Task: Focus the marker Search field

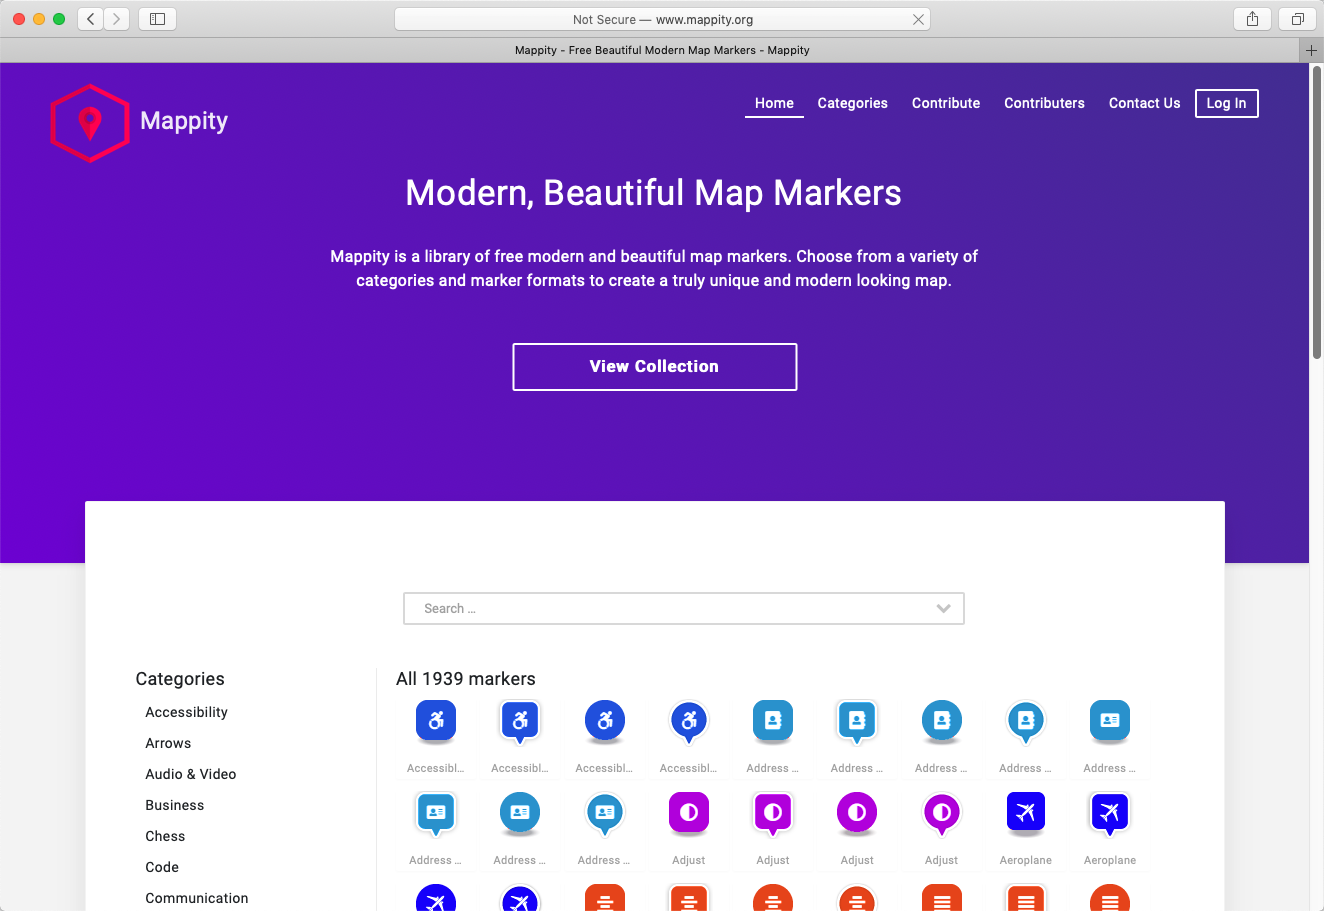Action: tap(684, 608)
